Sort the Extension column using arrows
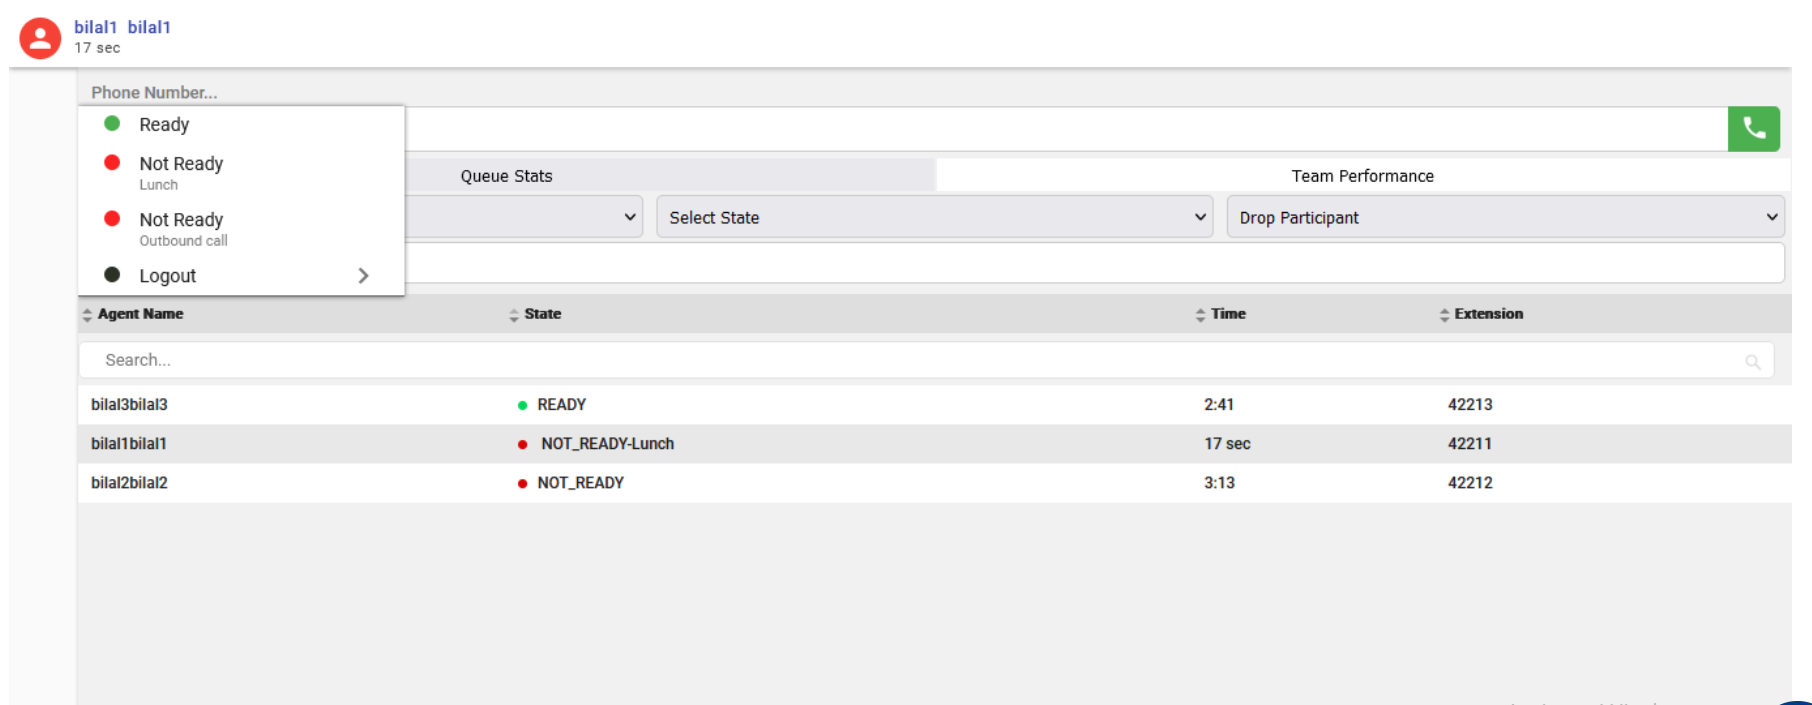 1444,315
